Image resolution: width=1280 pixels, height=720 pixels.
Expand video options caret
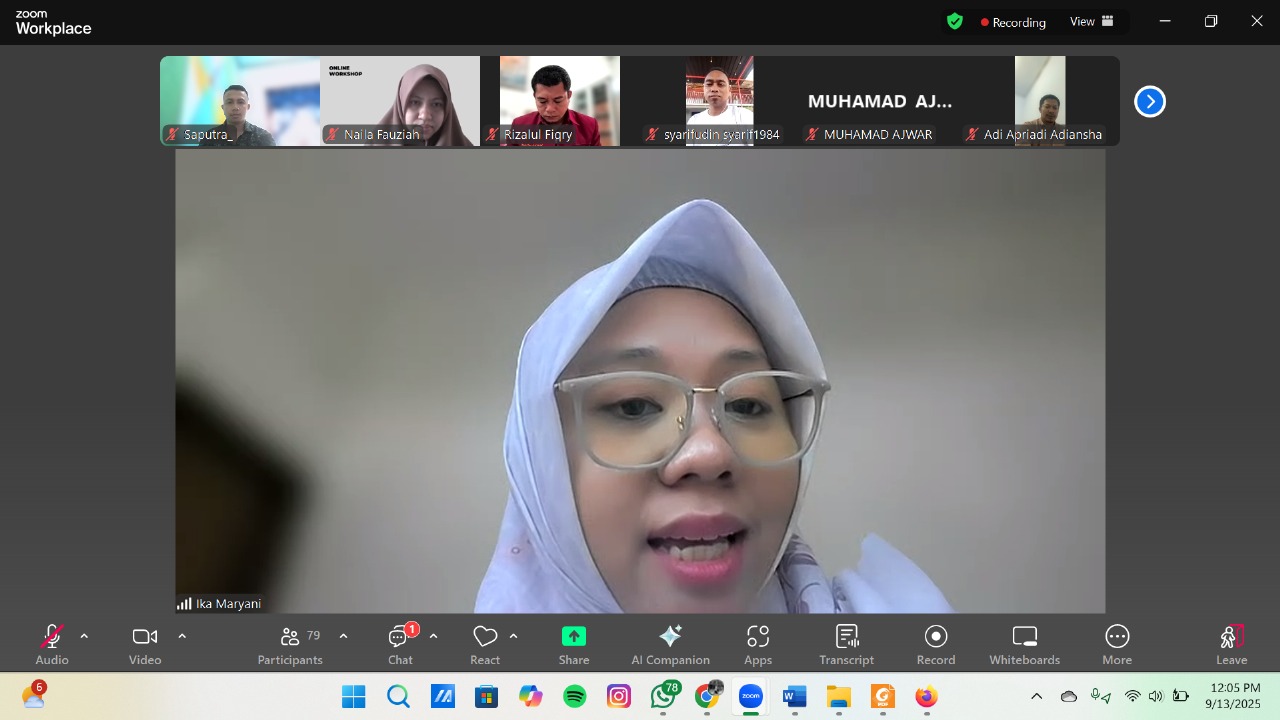click(x=182, y=636)
